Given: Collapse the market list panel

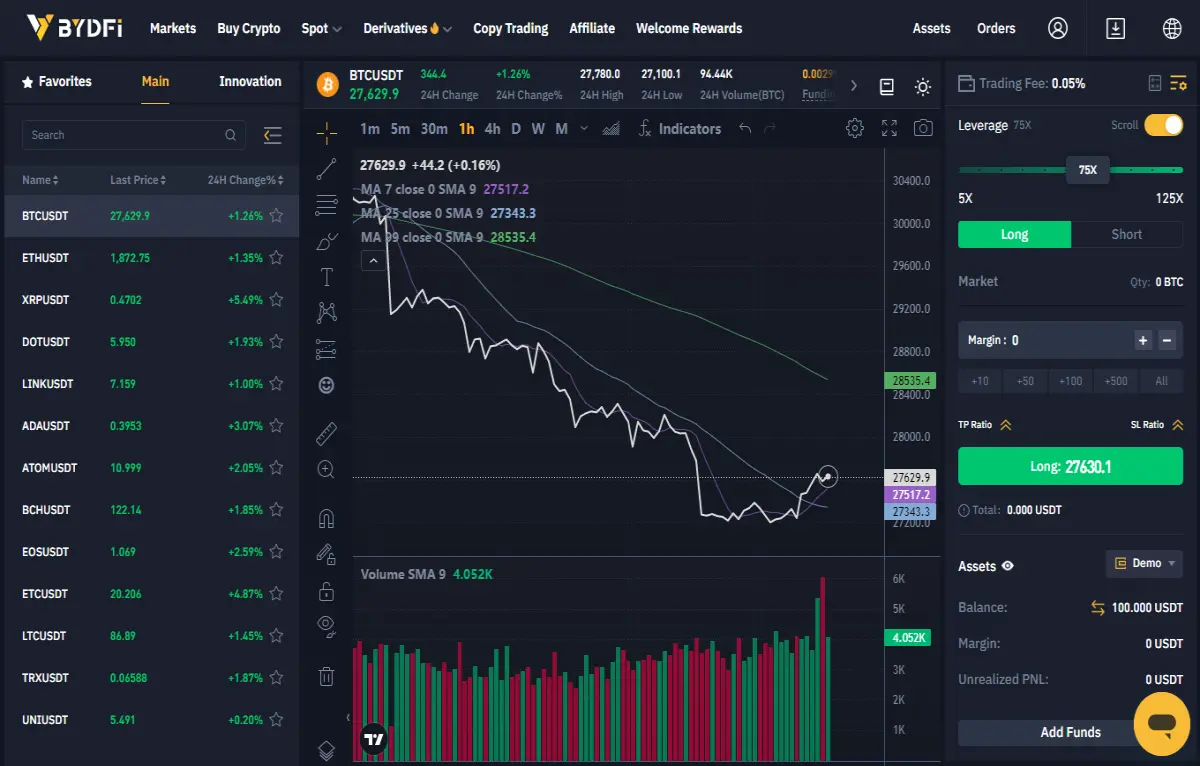Looking at the screenshot, I should (x=272, y=135).
